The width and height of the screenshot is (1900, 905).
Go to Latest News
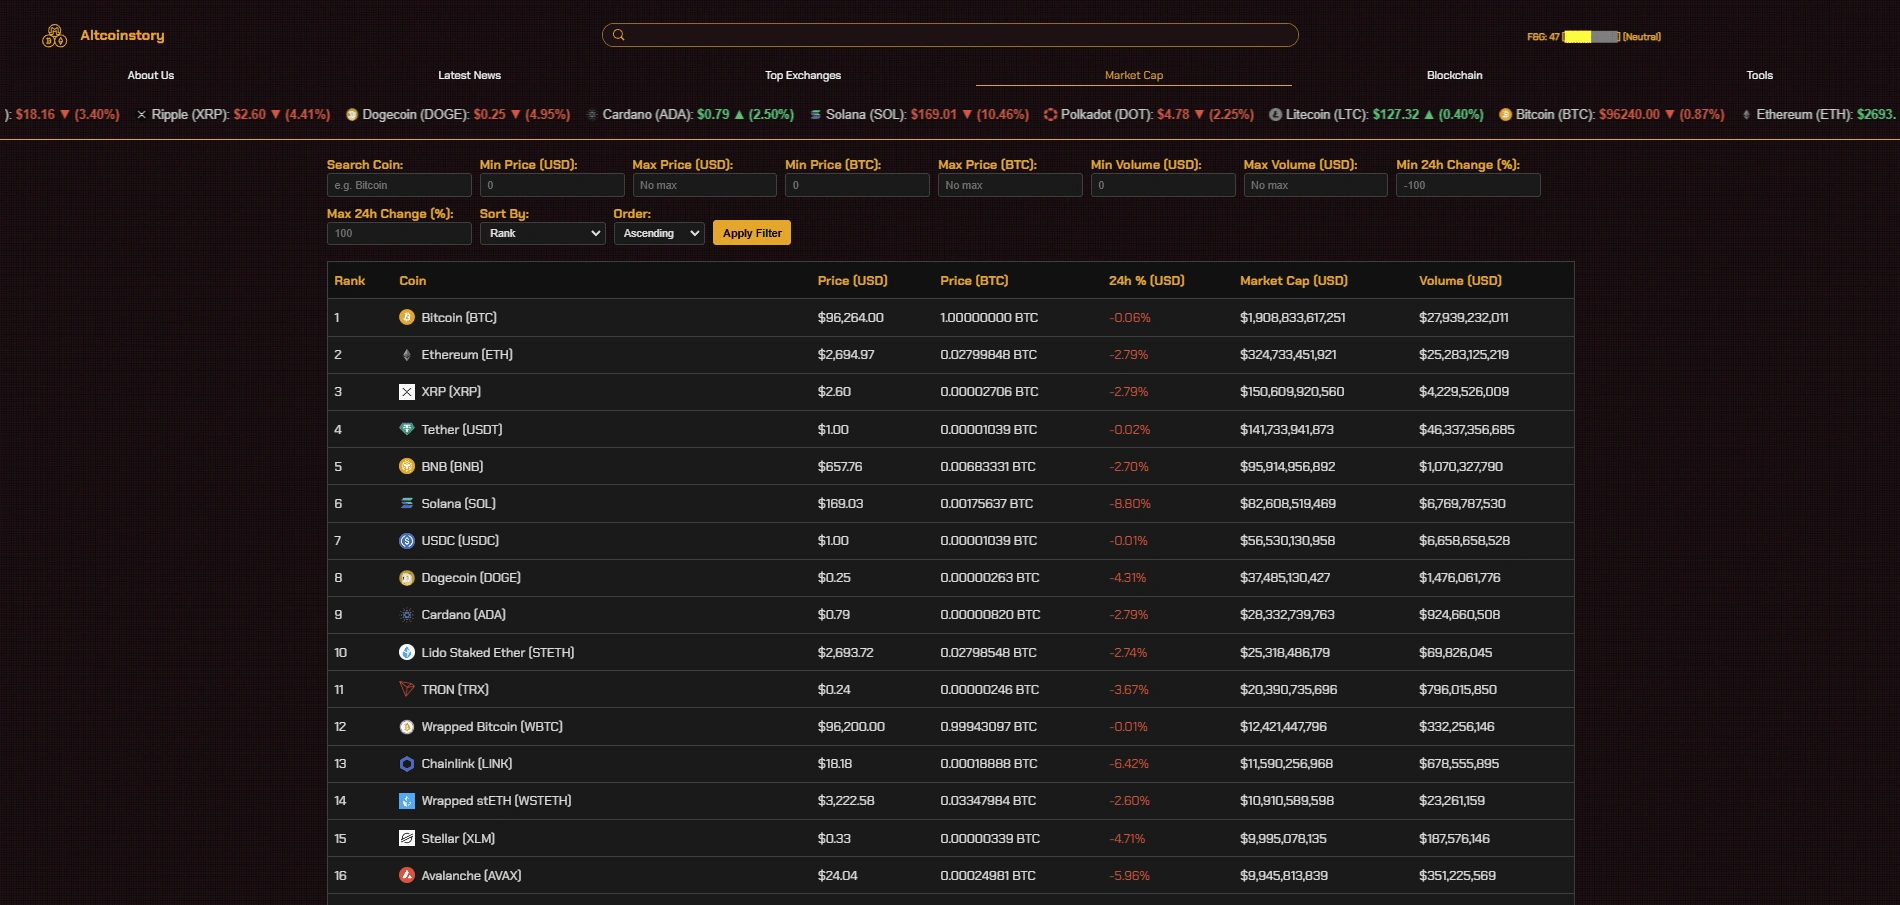pyautogui.click(x=469, y=75)
